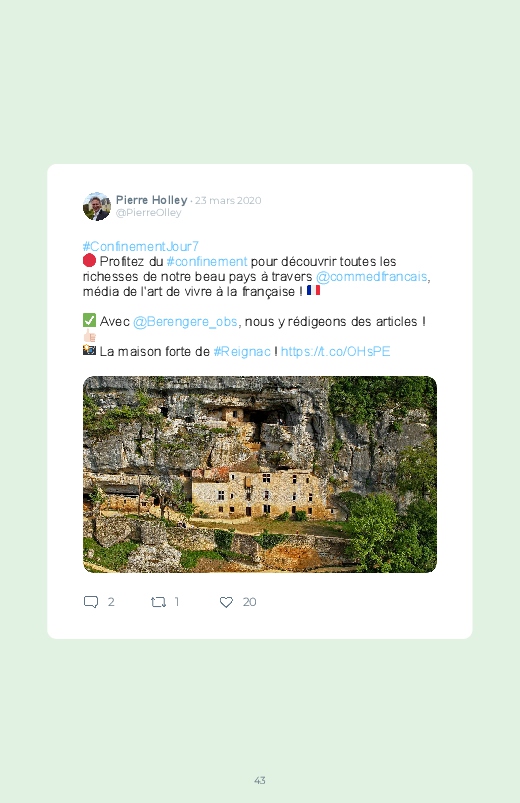This screenshot has height=803, width=520.
Task: Follow the https://t.co/OHsPE link
Action: click(336, 351)
